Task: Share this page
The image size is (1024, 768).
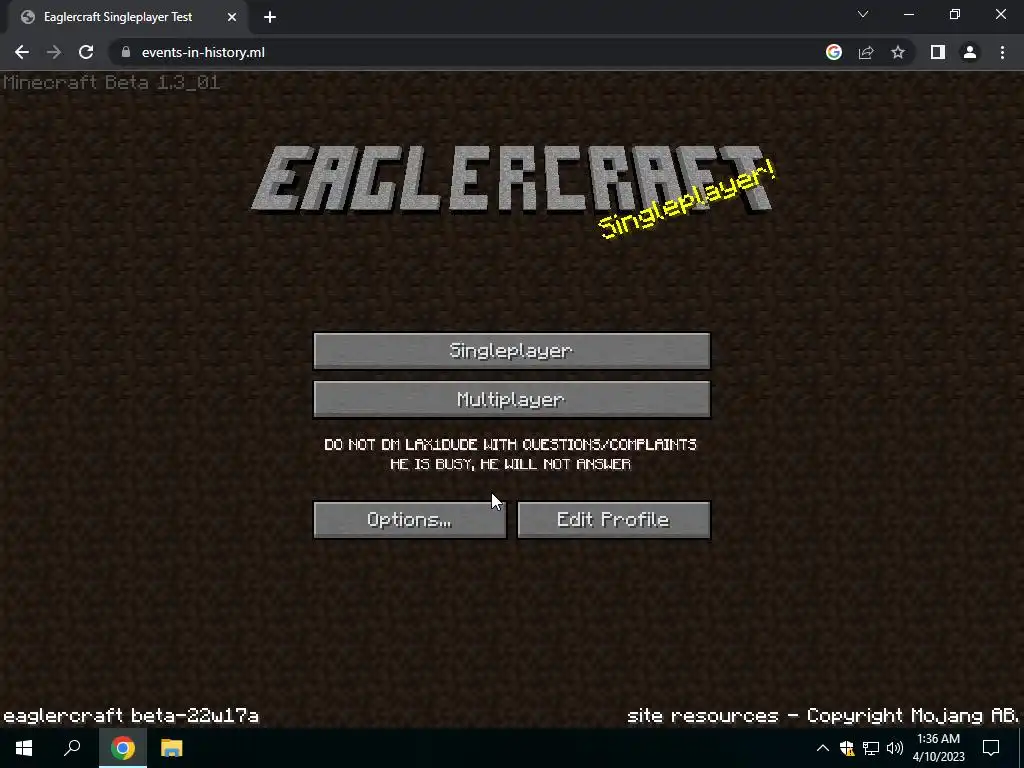Action: click(866, 52)
